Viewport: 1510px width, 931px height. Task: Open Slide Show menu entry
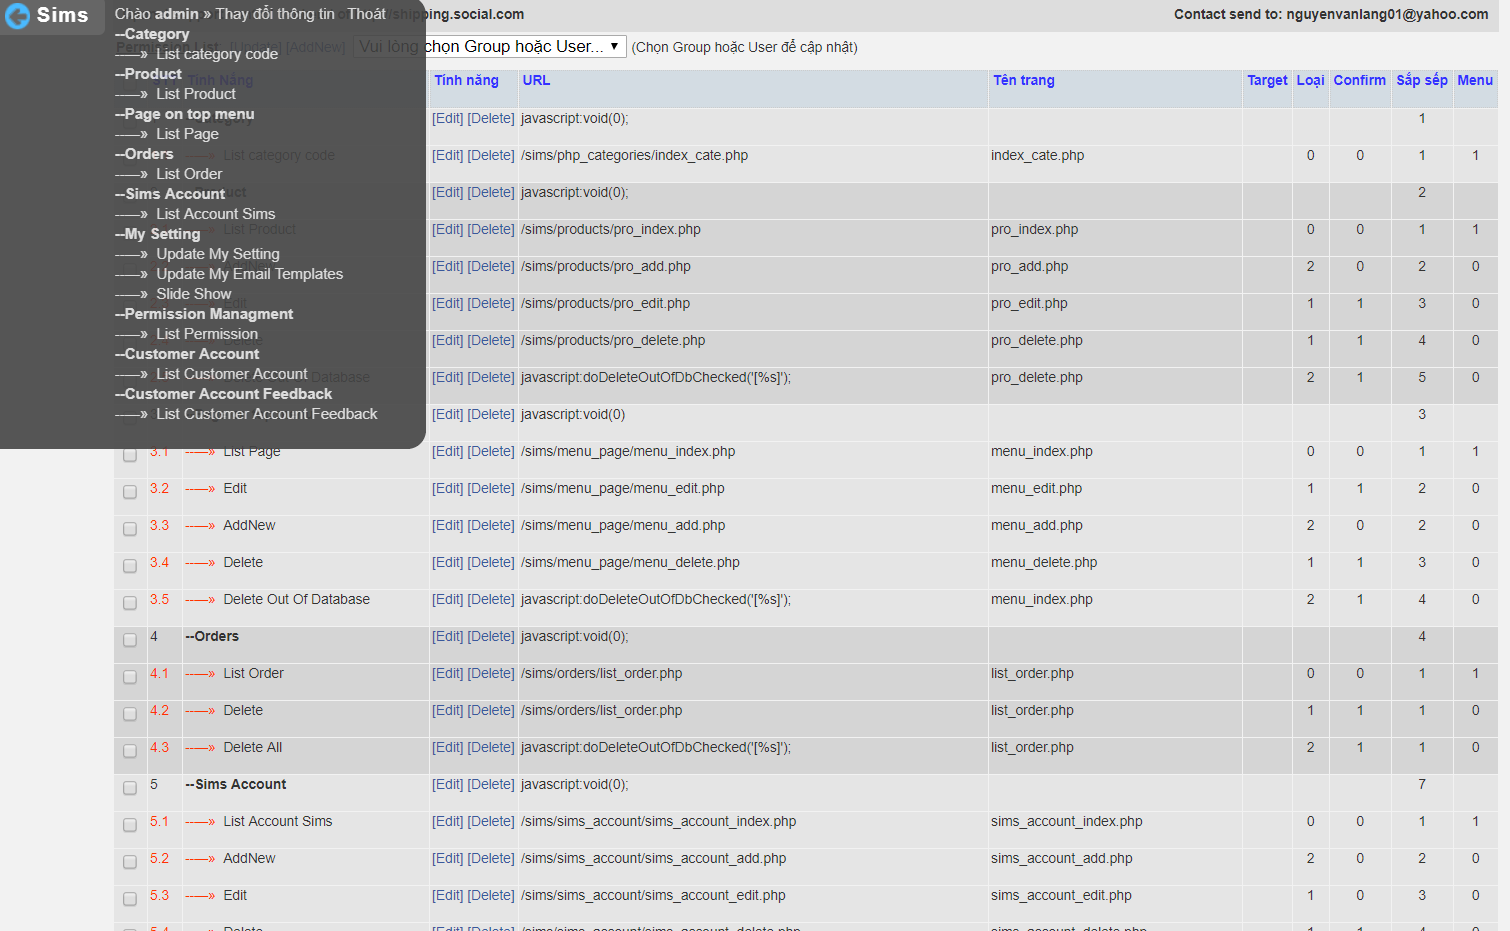(x=193, y=294)
